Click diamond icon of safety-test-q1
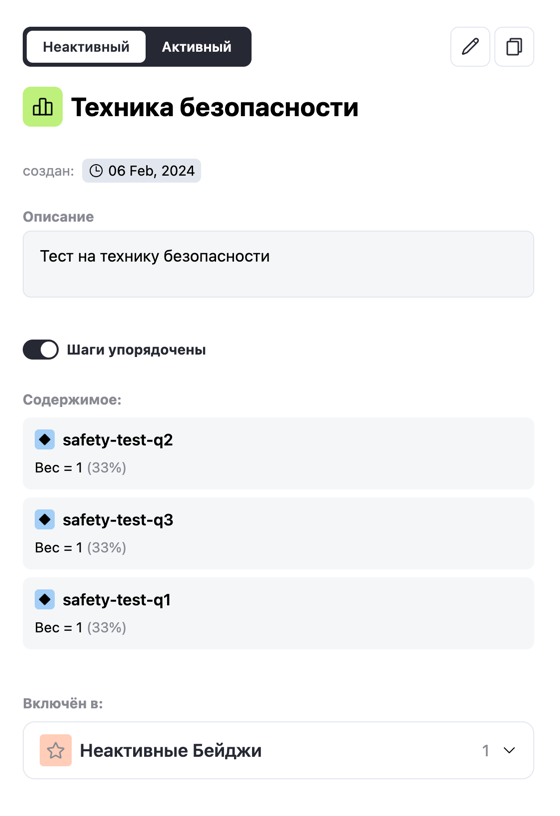 point(45,600)
